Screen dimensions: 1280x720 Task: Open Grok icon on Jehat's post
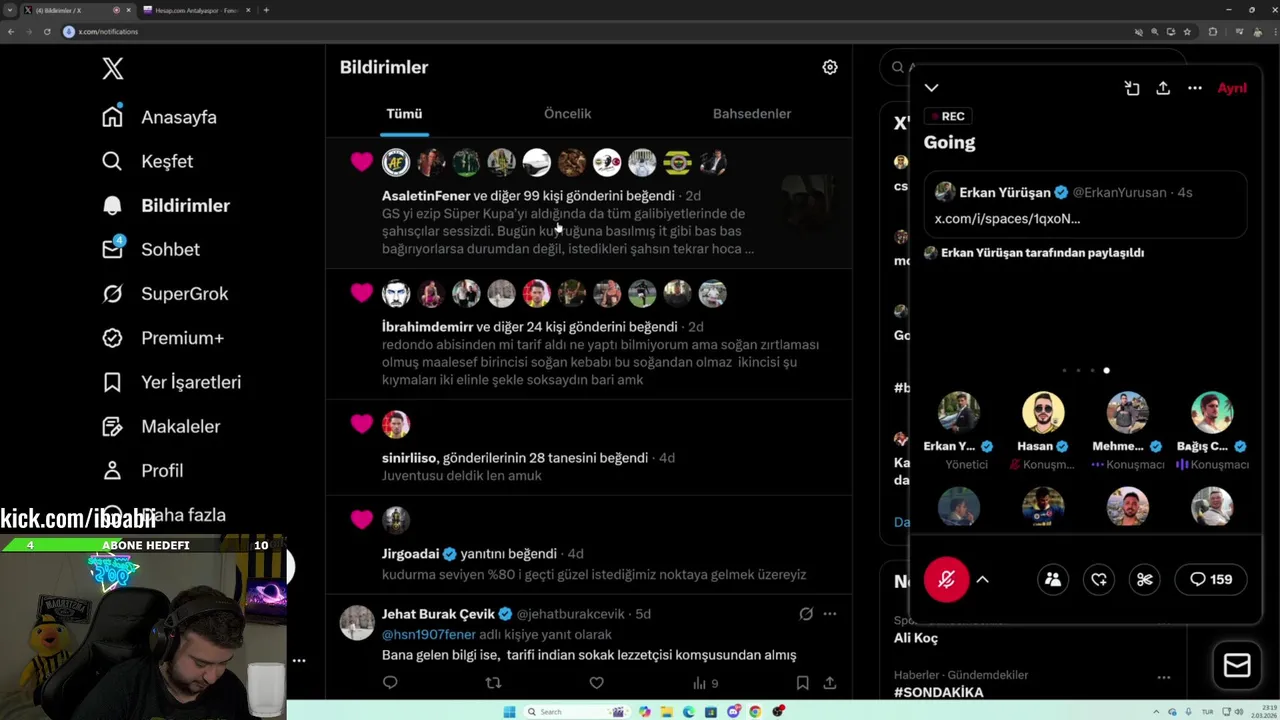click(x=806, y=614)
